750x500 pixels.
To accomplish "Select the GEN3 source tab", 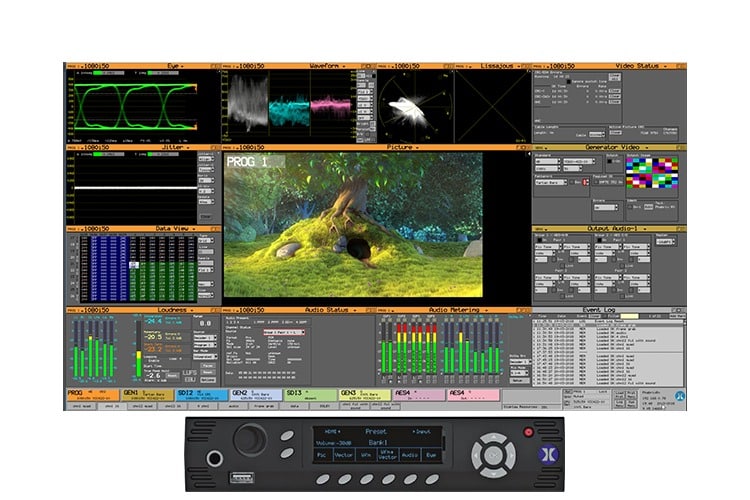I will pos(365,395).
